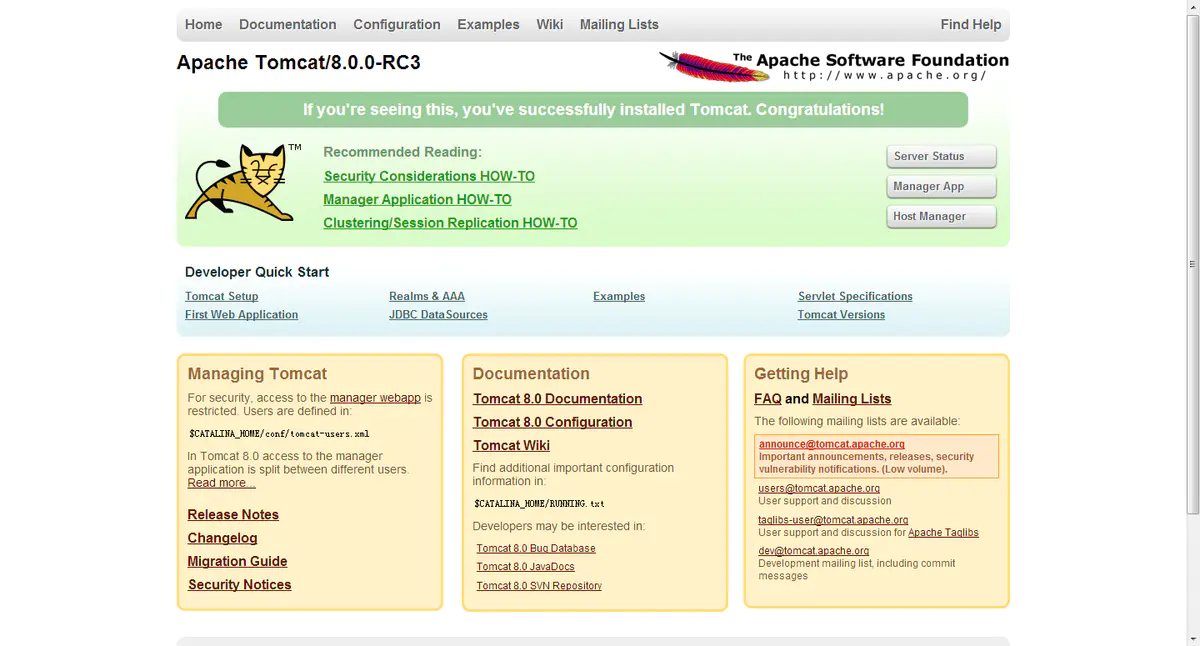The image size is (1200, 646).
Task: Open the Servlet Specifications link
Action: (x=855, y=296)
